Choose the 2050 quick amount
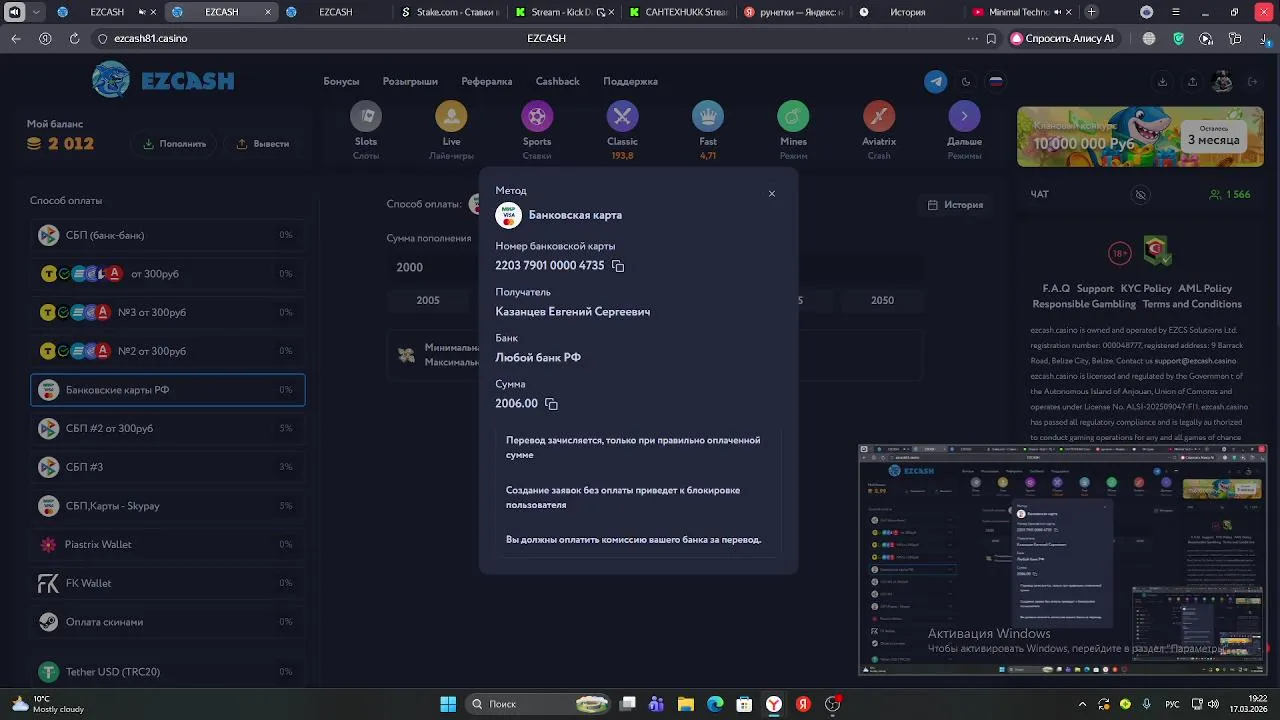The width and height of the screenshot is (1280, 720). point(882,300)
